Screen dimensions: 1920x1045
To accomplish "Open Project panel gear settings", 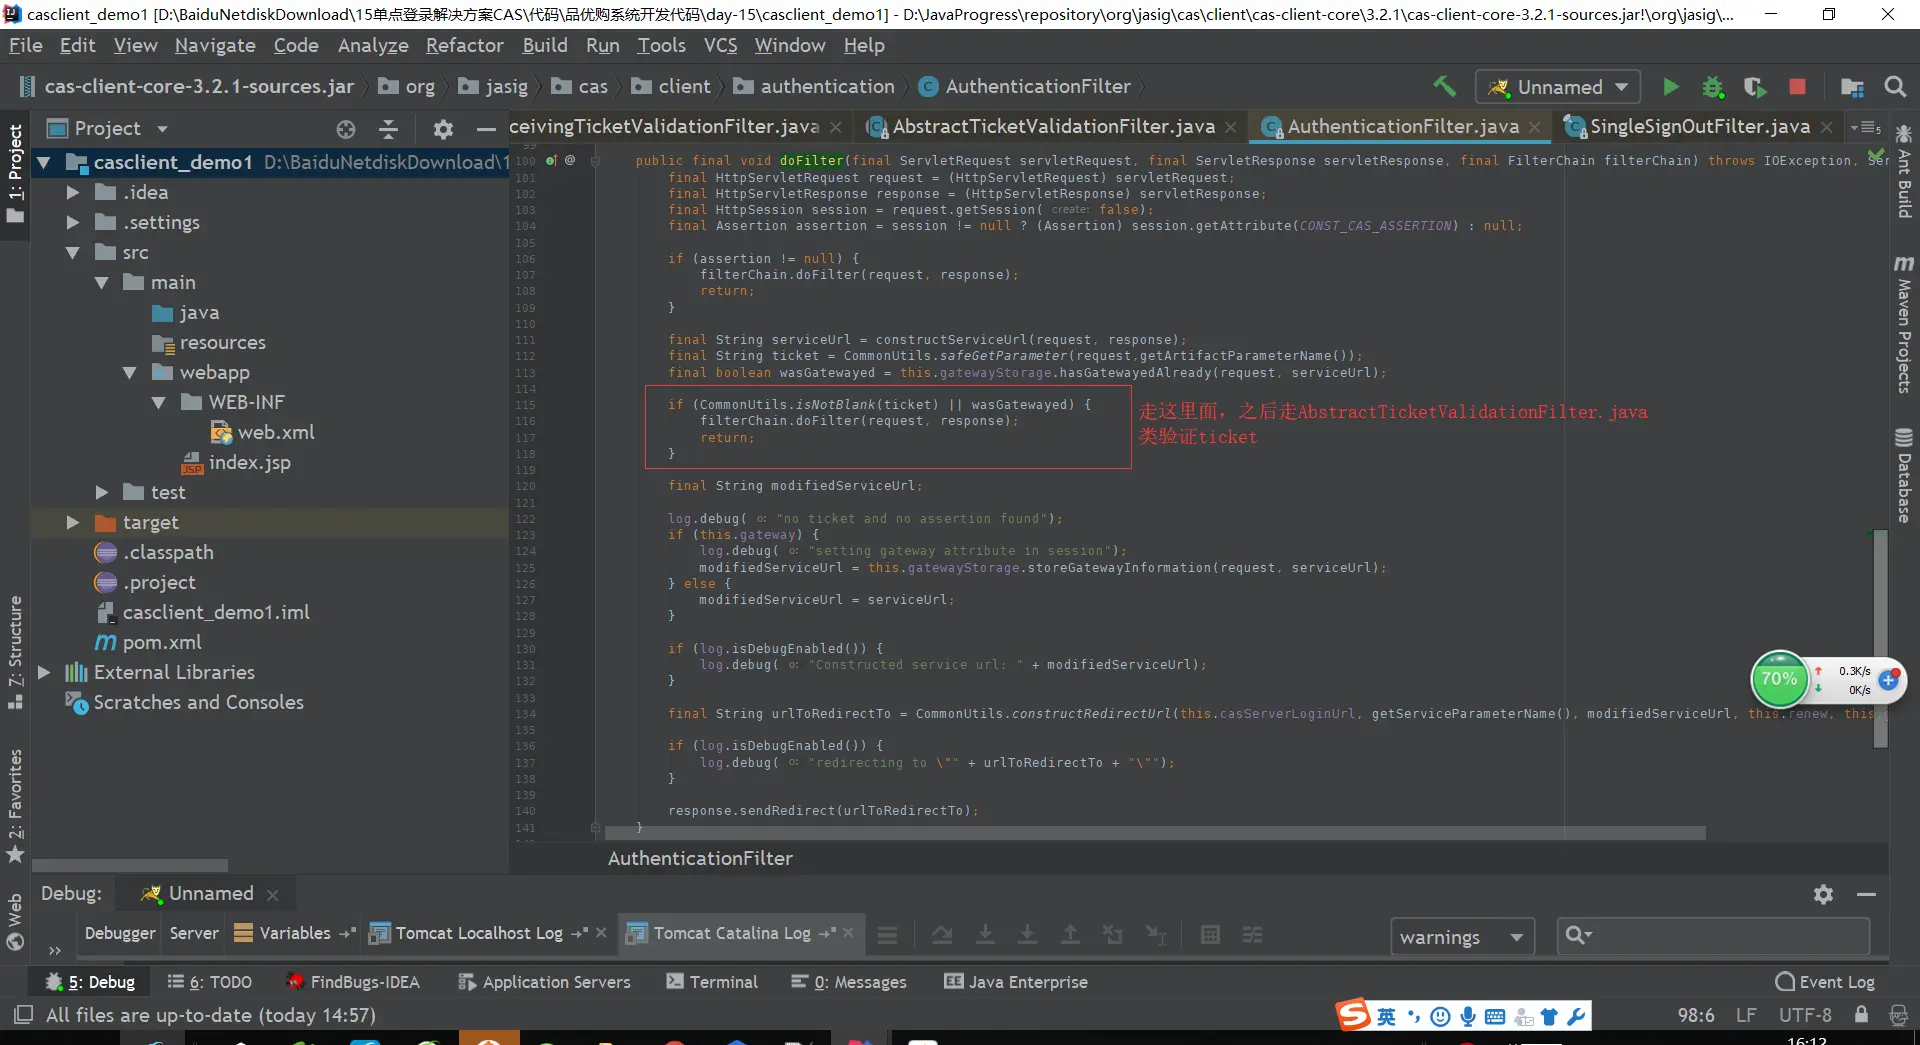I will click(443, 129).
